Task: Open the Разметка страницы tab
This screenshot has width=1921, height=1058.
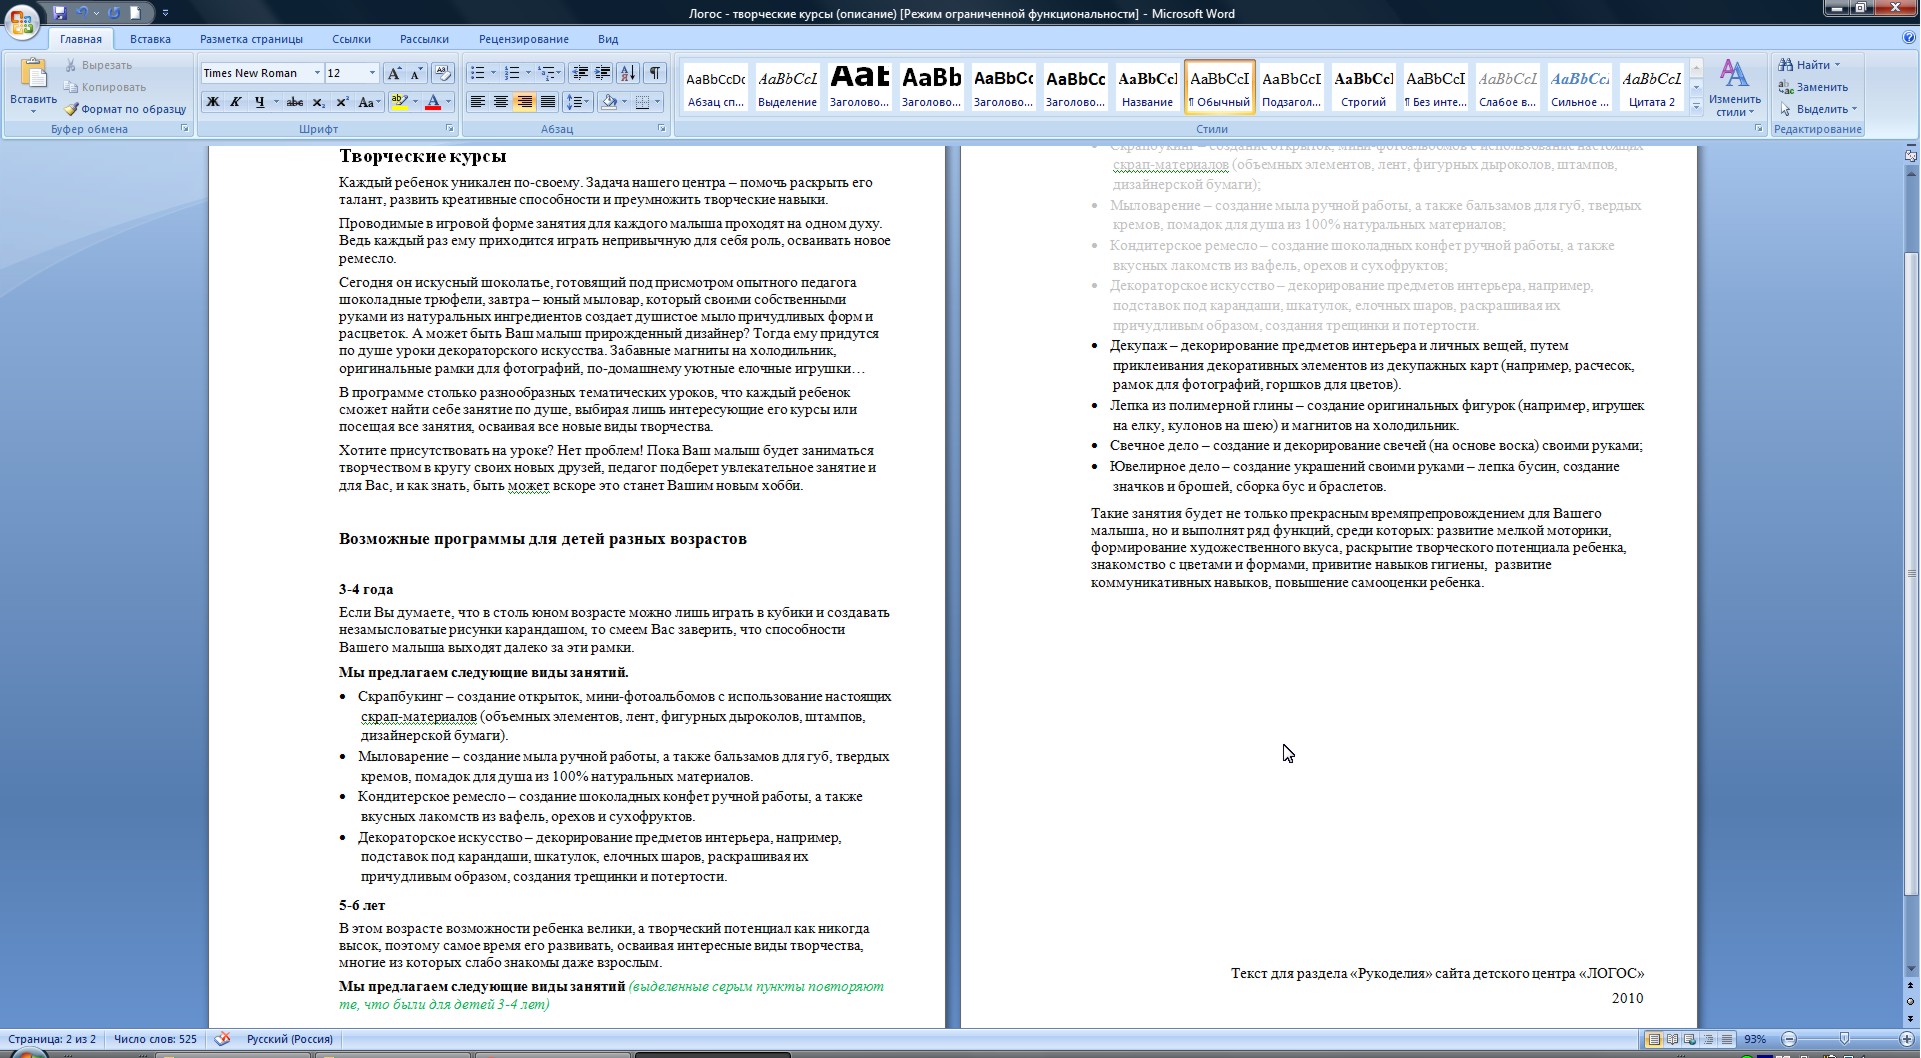Action: [251, 39]
